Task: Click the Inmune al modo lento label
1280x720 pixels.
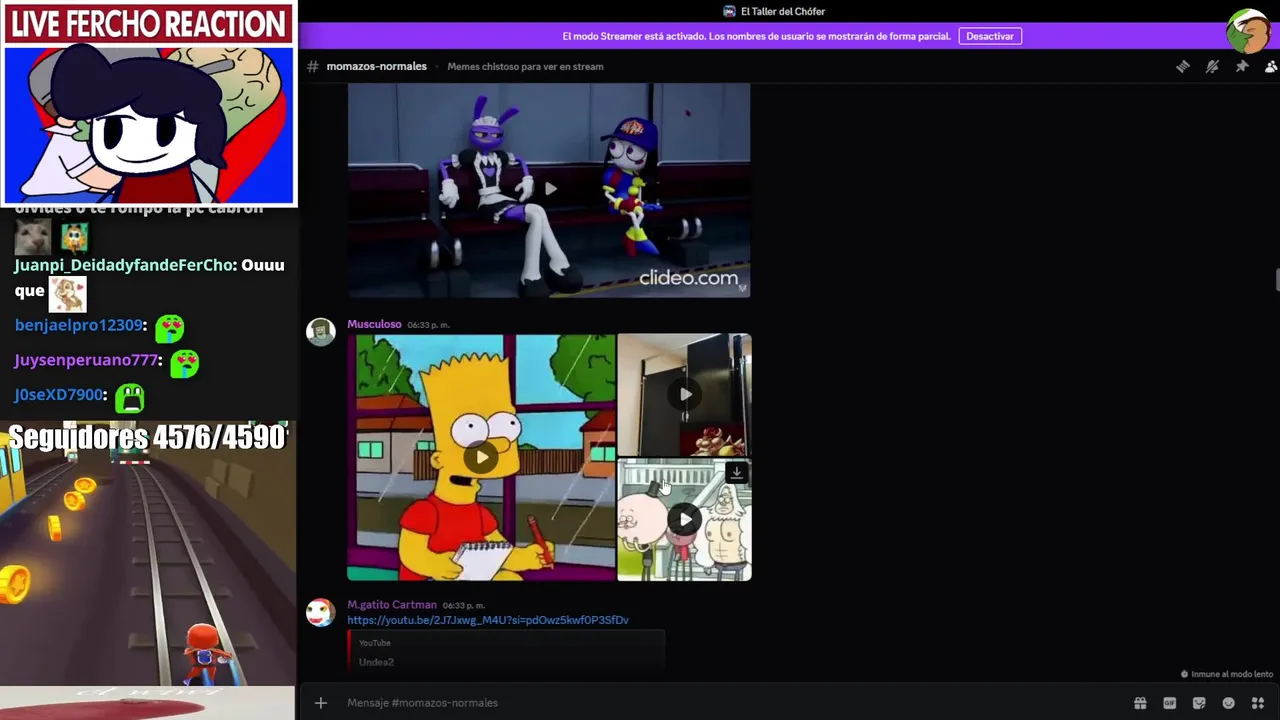Action: [x=1231, y=674]
